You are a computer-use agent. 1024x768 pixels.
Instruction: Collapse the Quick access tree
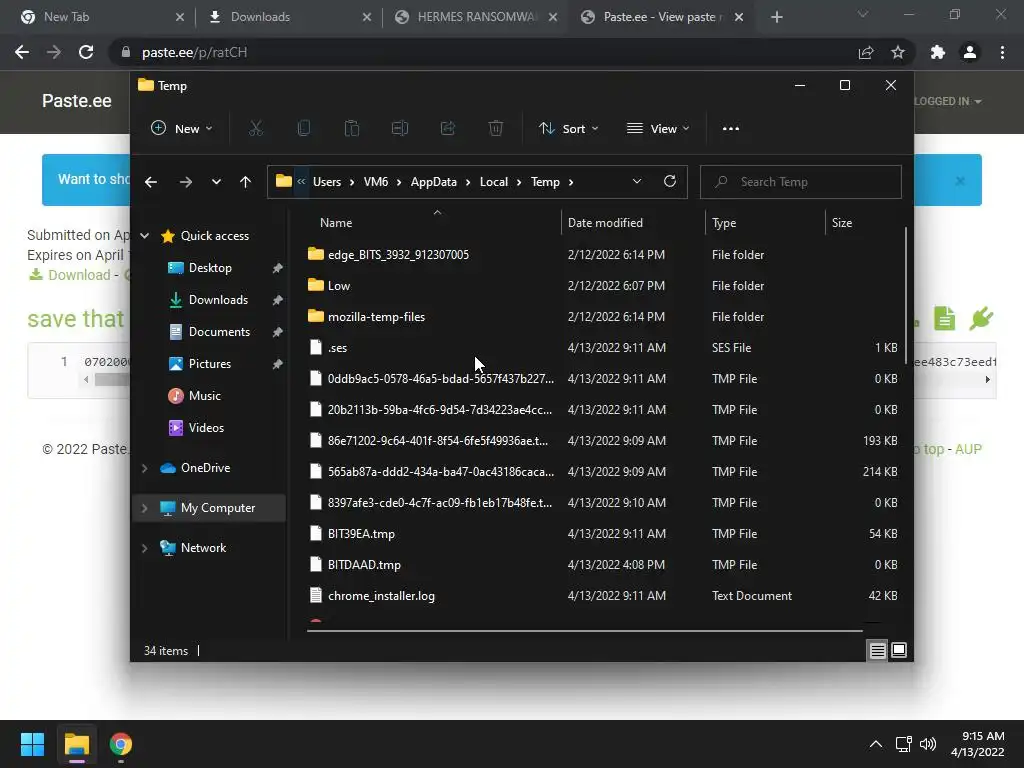pyautogui.click(x=145, y=236)
